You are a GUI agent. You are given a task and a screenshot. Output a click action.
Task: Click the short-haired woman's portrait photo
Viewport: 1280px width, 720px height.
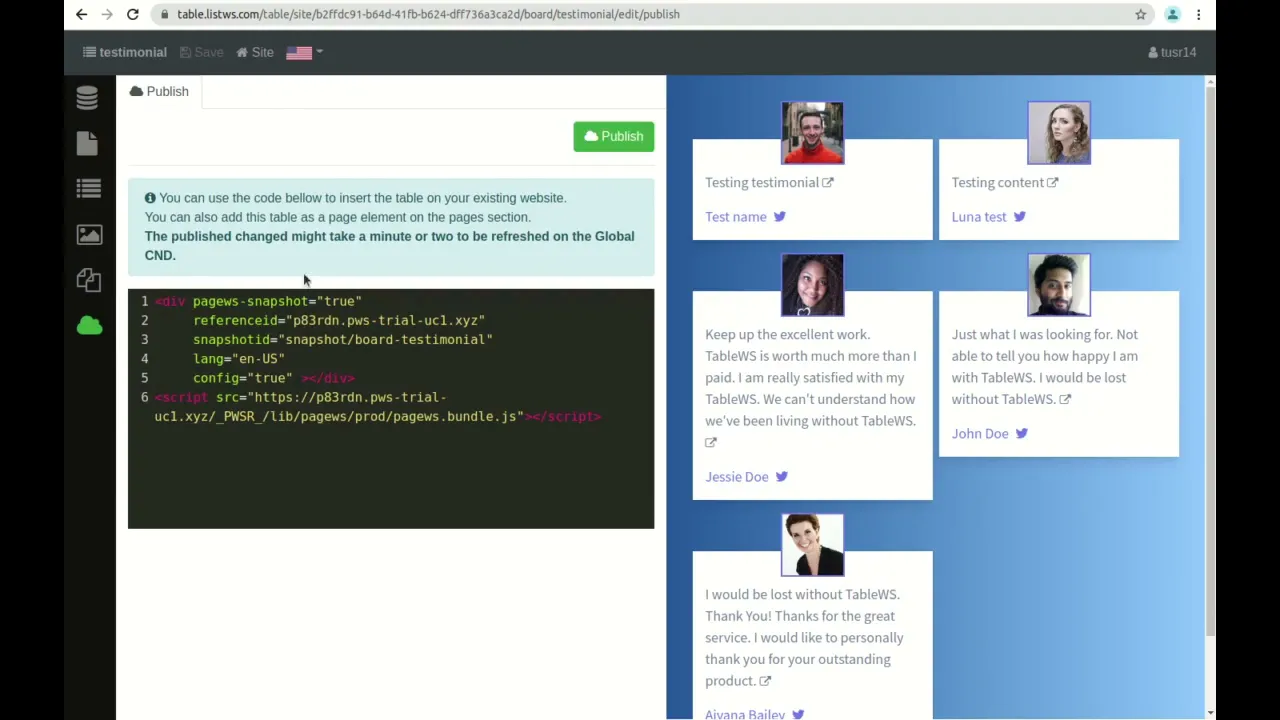click(x=812, y=545)
